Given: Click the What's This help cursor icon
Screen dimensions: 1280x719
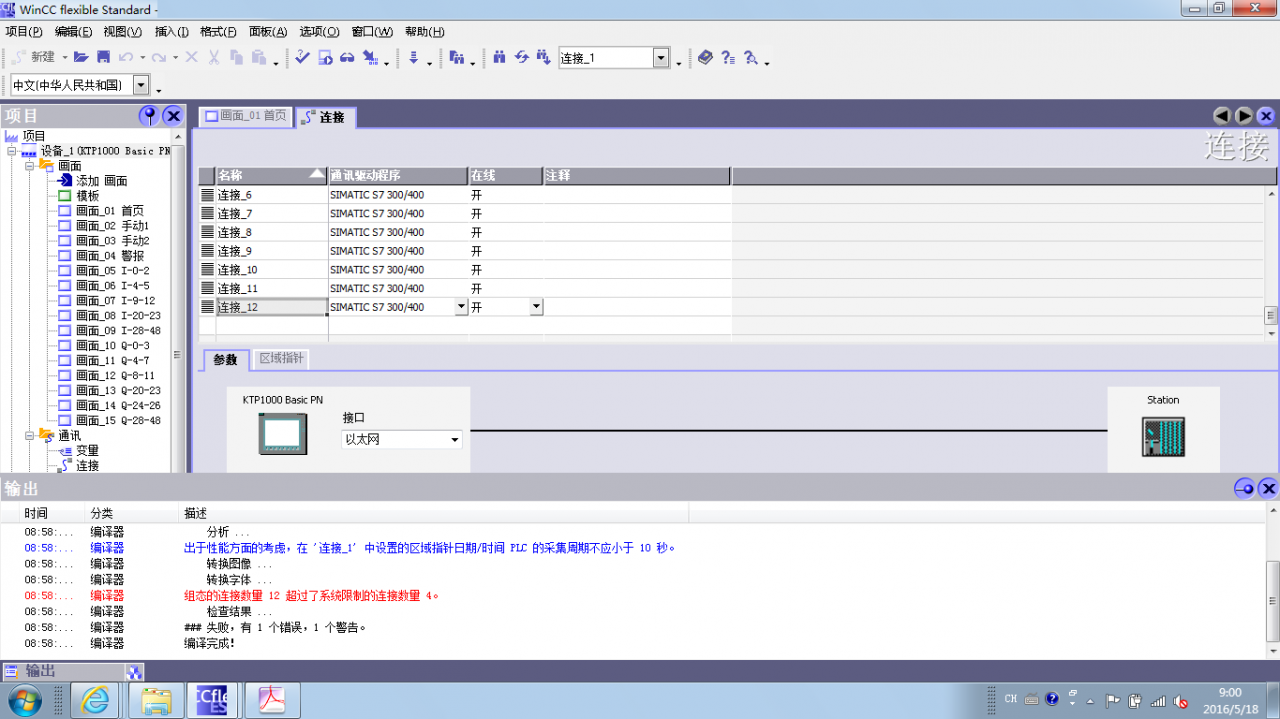Looking at the screenshot, I should point(751,58).
